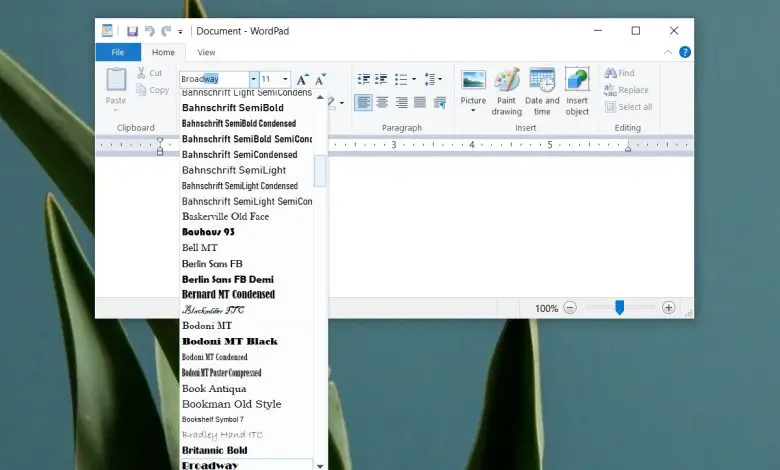
Task: Click the Grow font icon
Action: tap(302, 80)
